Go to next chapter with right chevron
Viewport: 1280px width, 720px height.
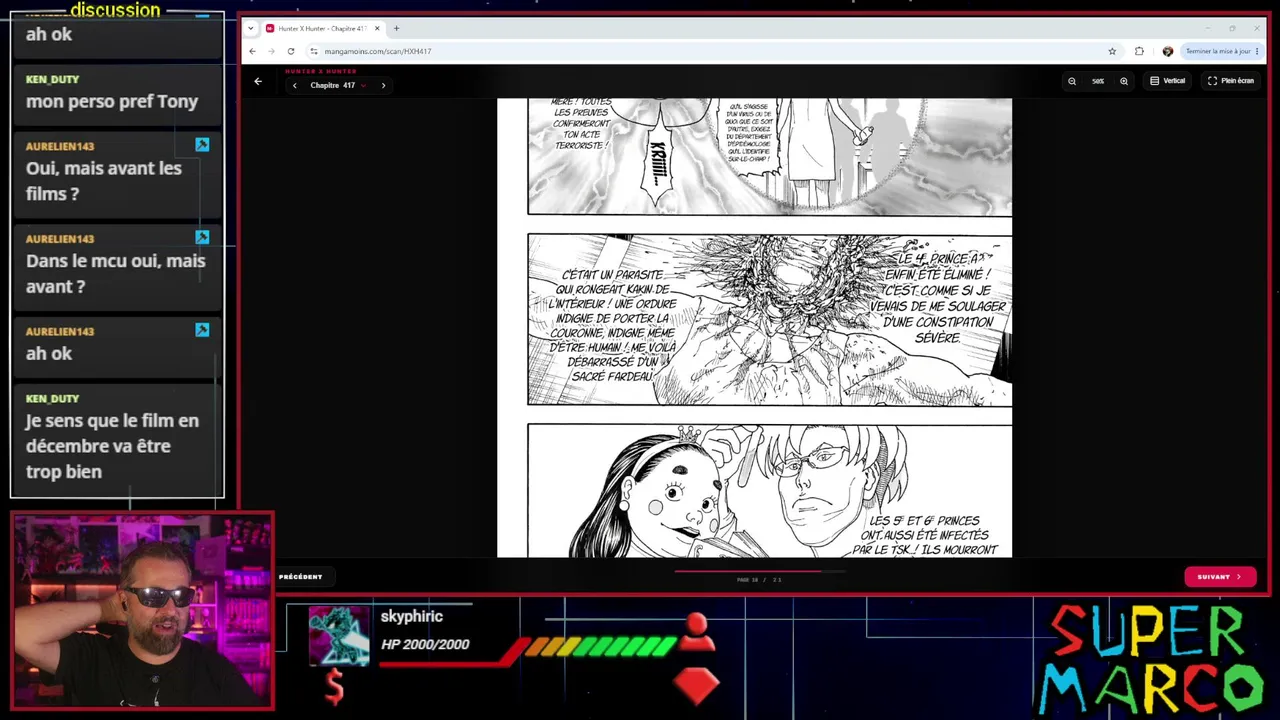[x=383, y=85]
